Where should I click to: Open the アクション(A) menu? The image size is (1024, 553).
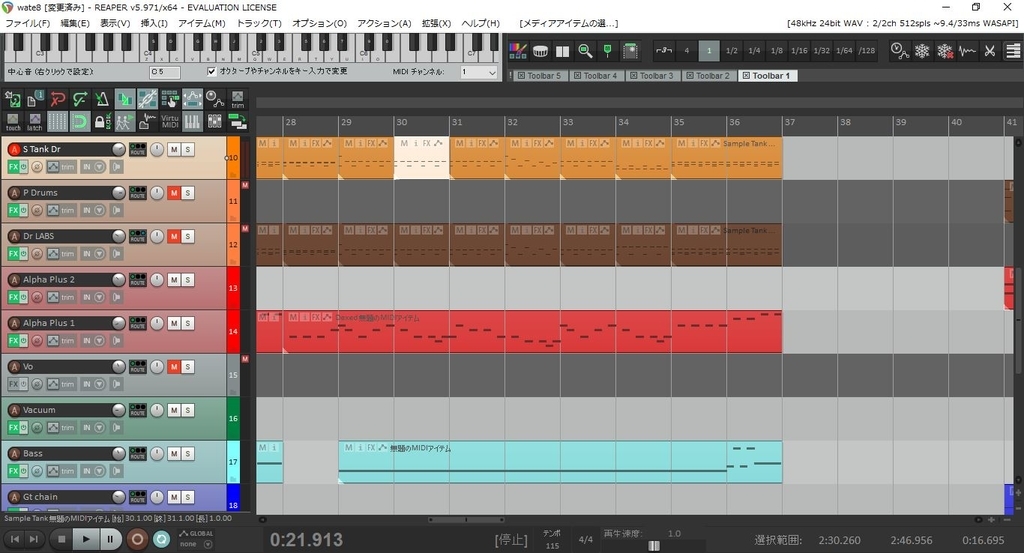[384, 24]
